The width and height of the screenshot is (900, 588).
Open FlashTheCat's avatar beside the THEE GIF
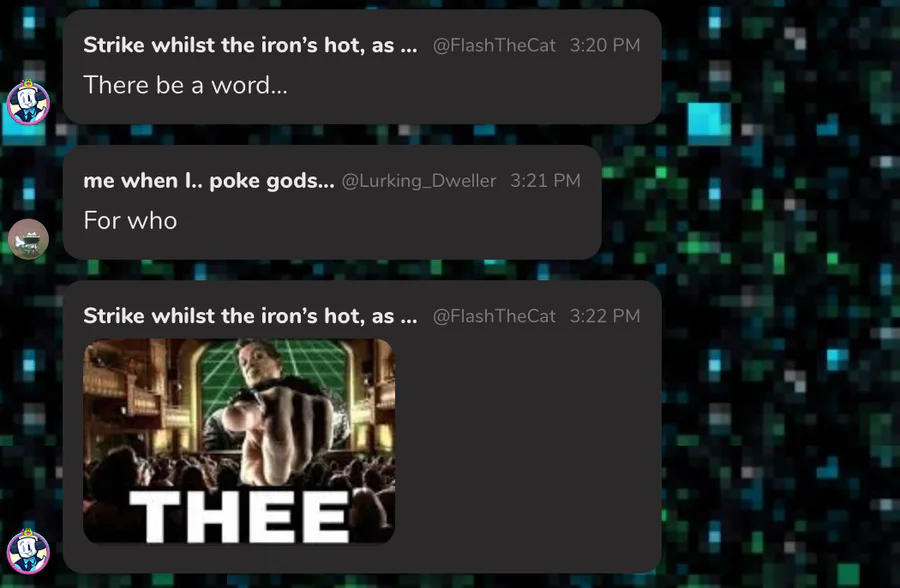pos(28,552)
